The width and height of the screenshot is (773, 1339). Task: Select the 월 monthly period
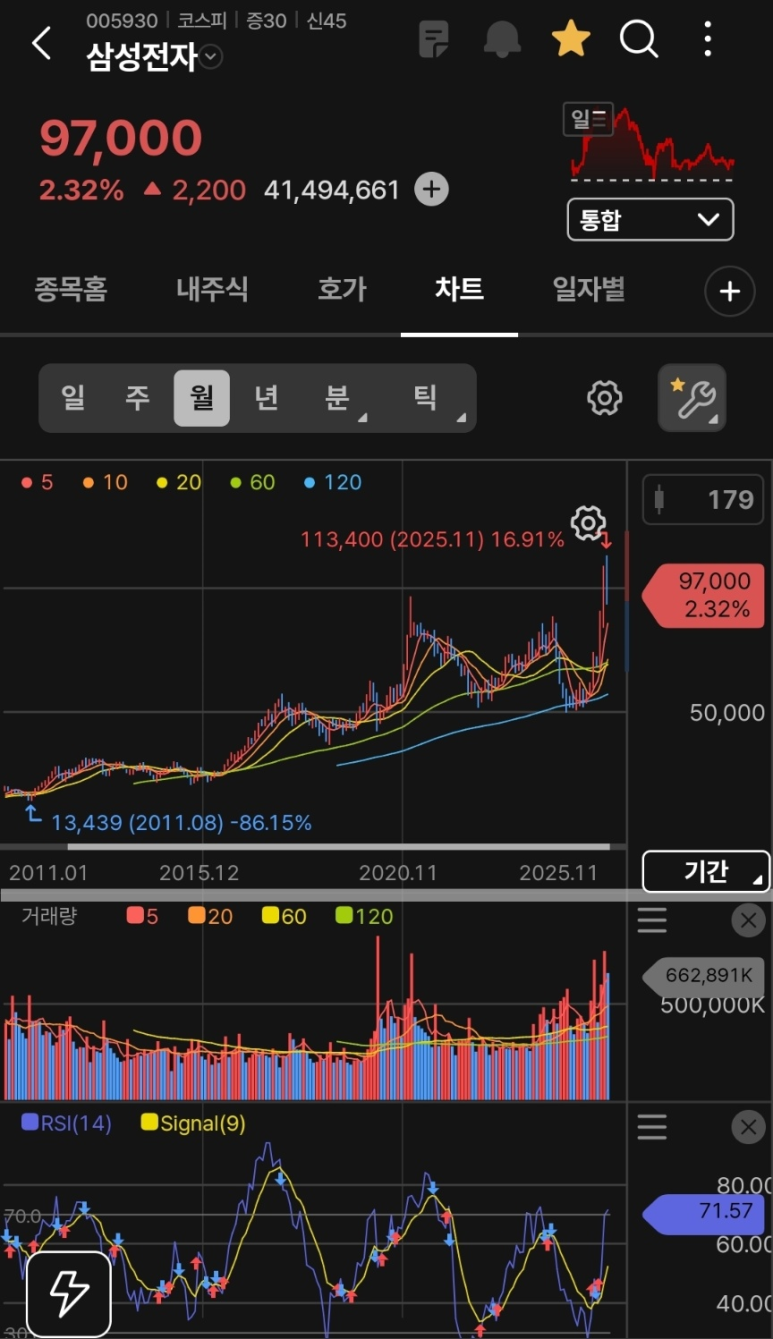(x=202, y=398)
